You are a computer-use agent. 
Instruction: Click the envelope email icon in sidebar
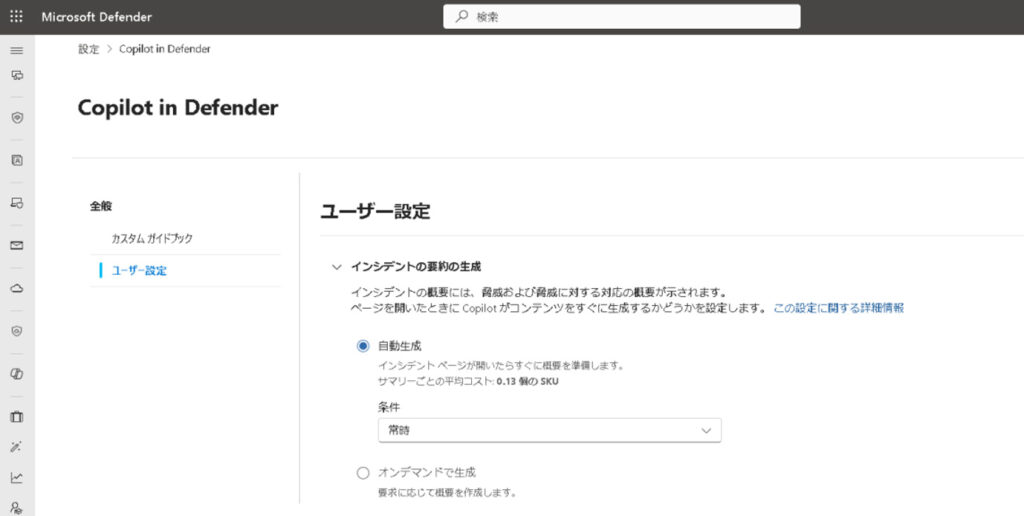(x=16, y=245)
